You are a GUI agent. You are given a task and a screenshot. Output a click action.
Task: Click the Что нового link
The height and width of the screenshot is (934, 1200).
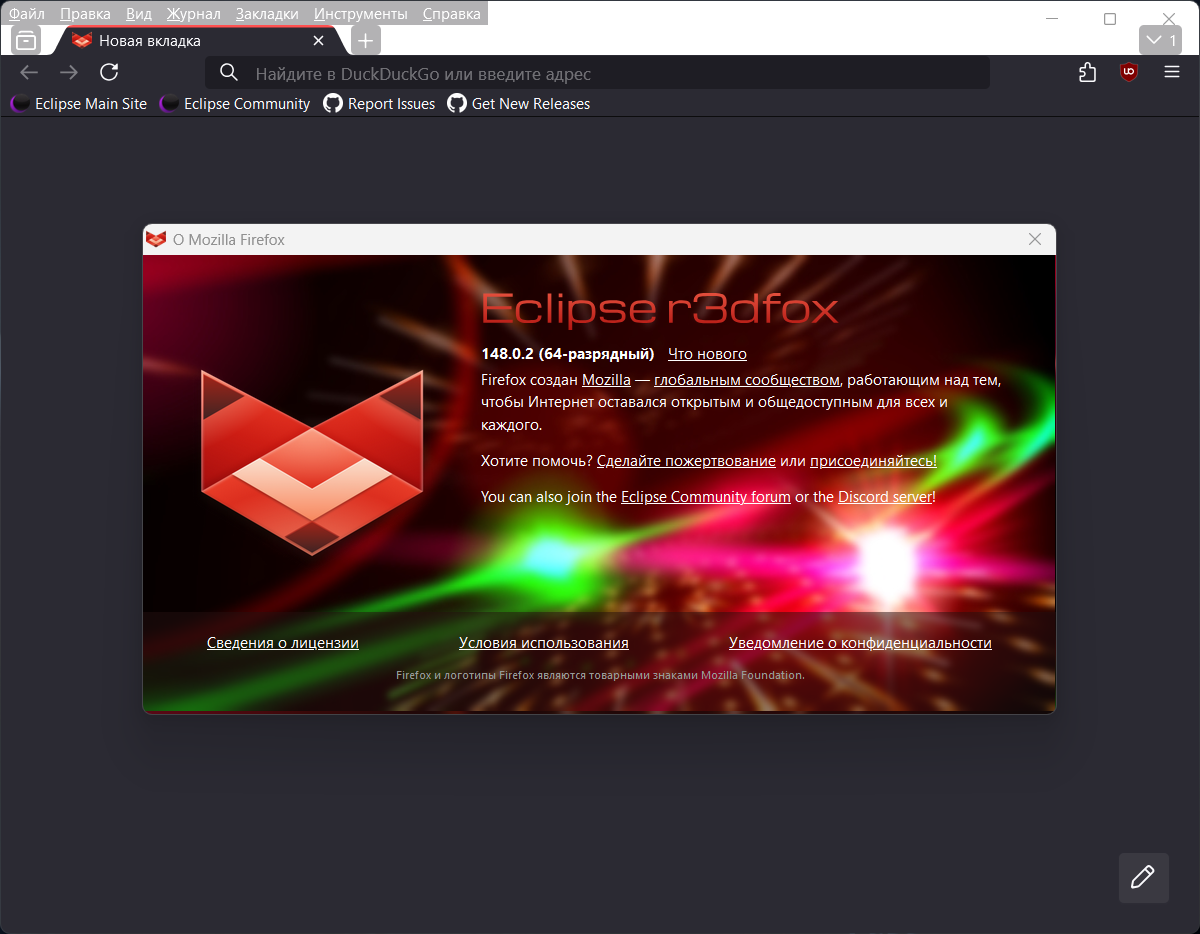tap(707, 354)
